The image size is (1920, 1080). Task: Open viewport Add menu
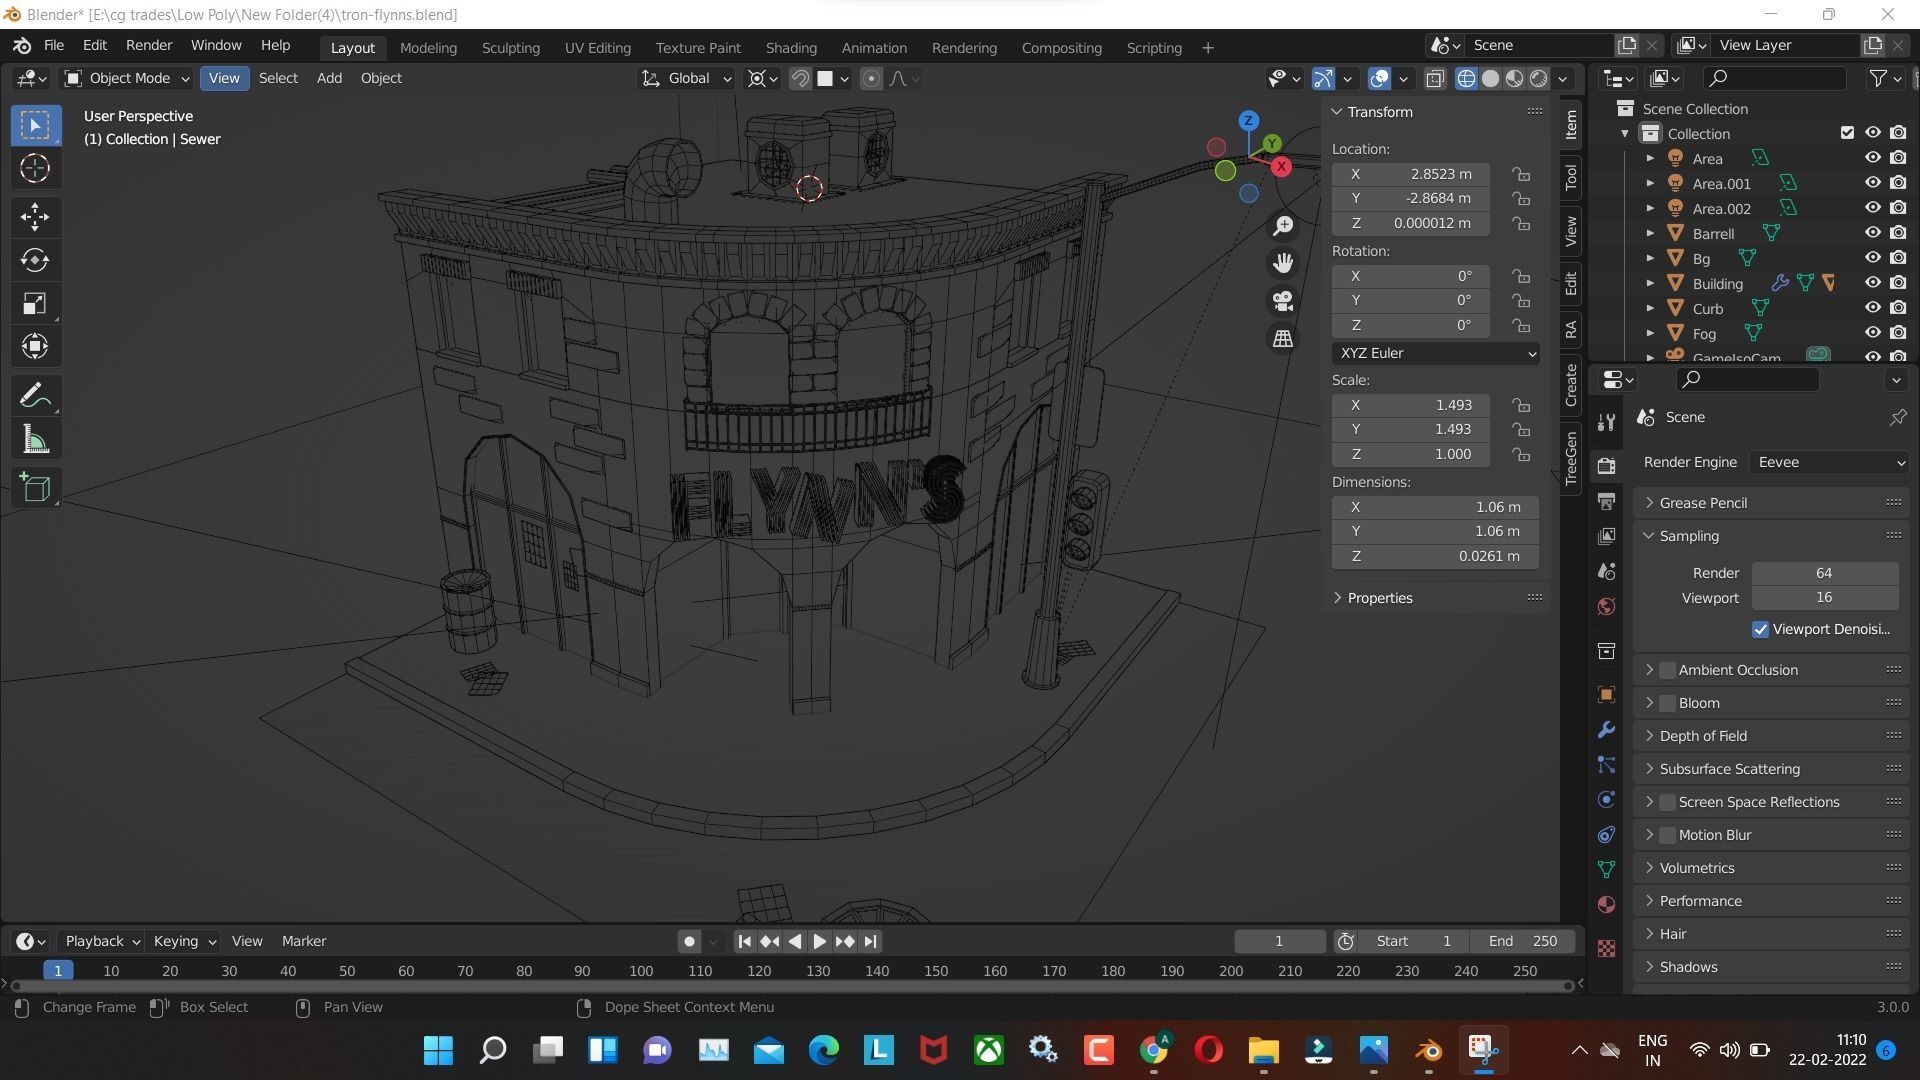coord(329,78)
